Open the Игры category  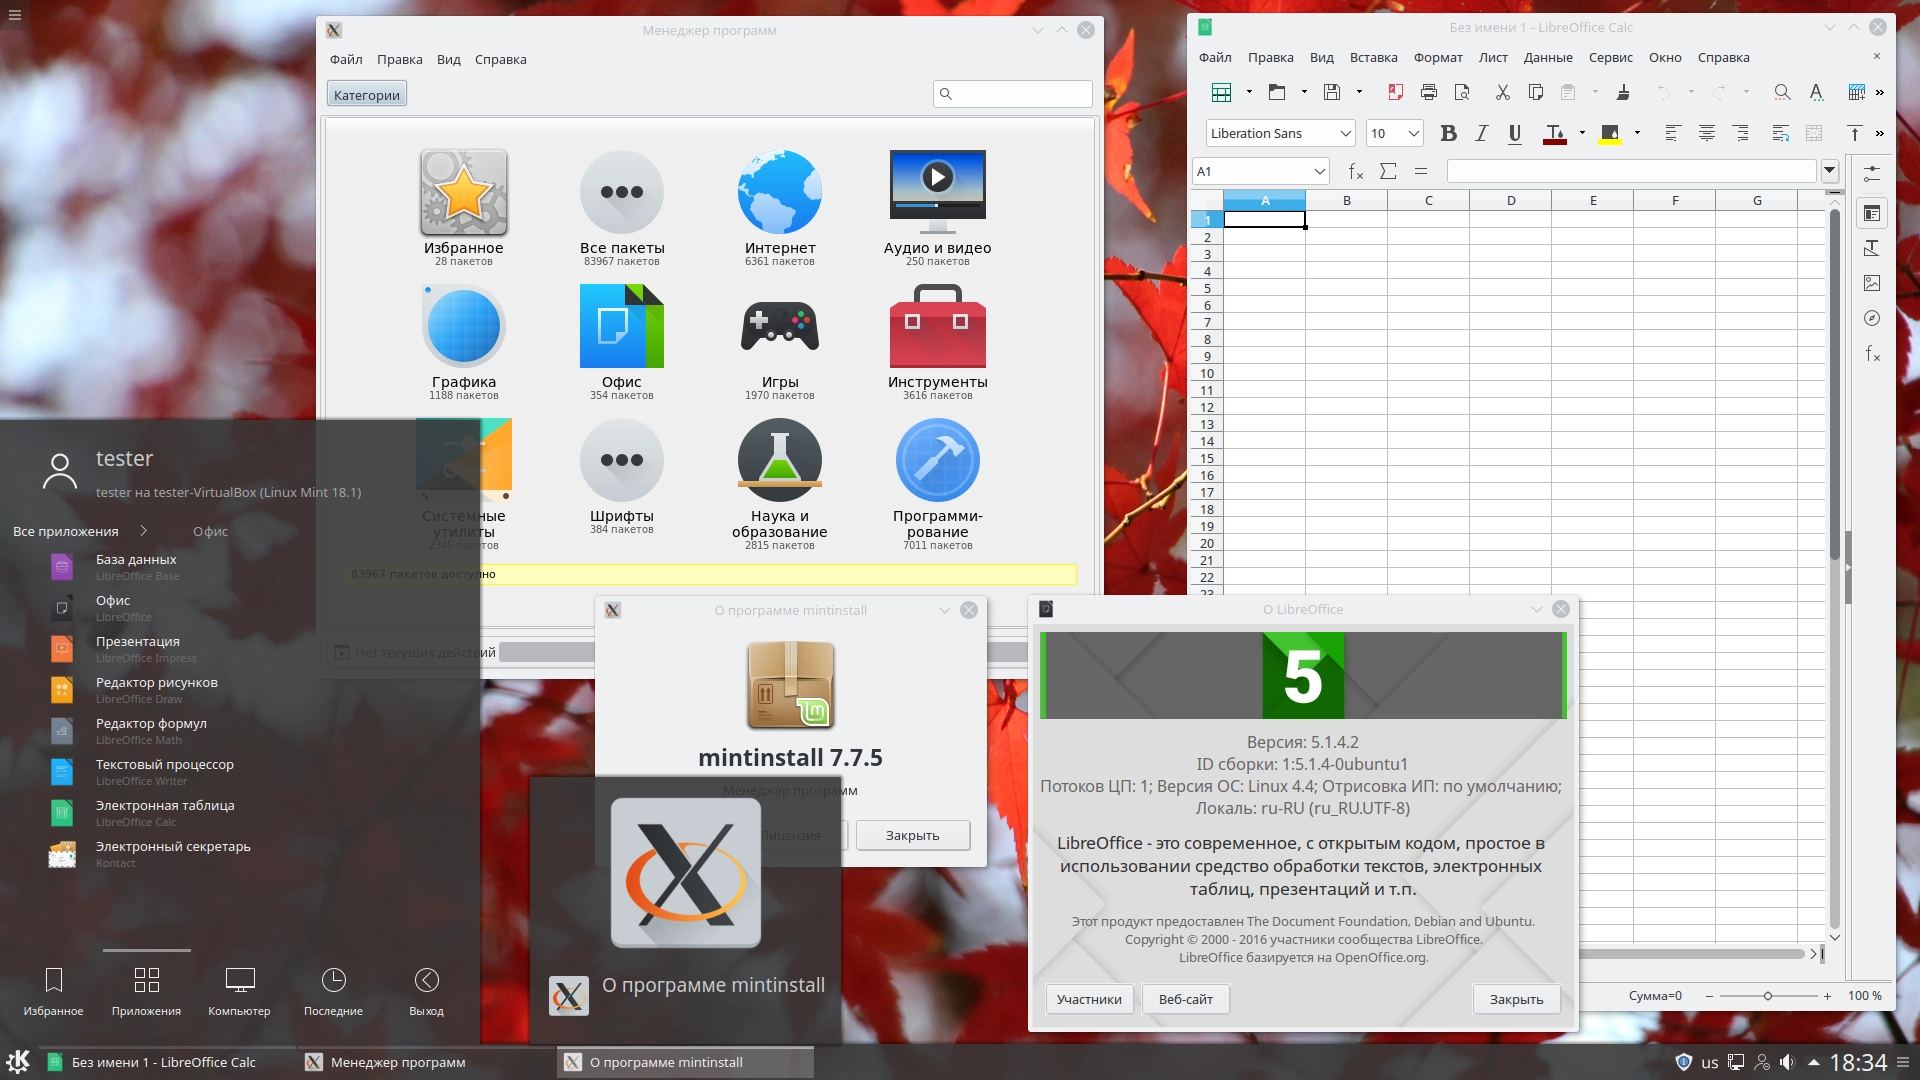click(780, 341)
